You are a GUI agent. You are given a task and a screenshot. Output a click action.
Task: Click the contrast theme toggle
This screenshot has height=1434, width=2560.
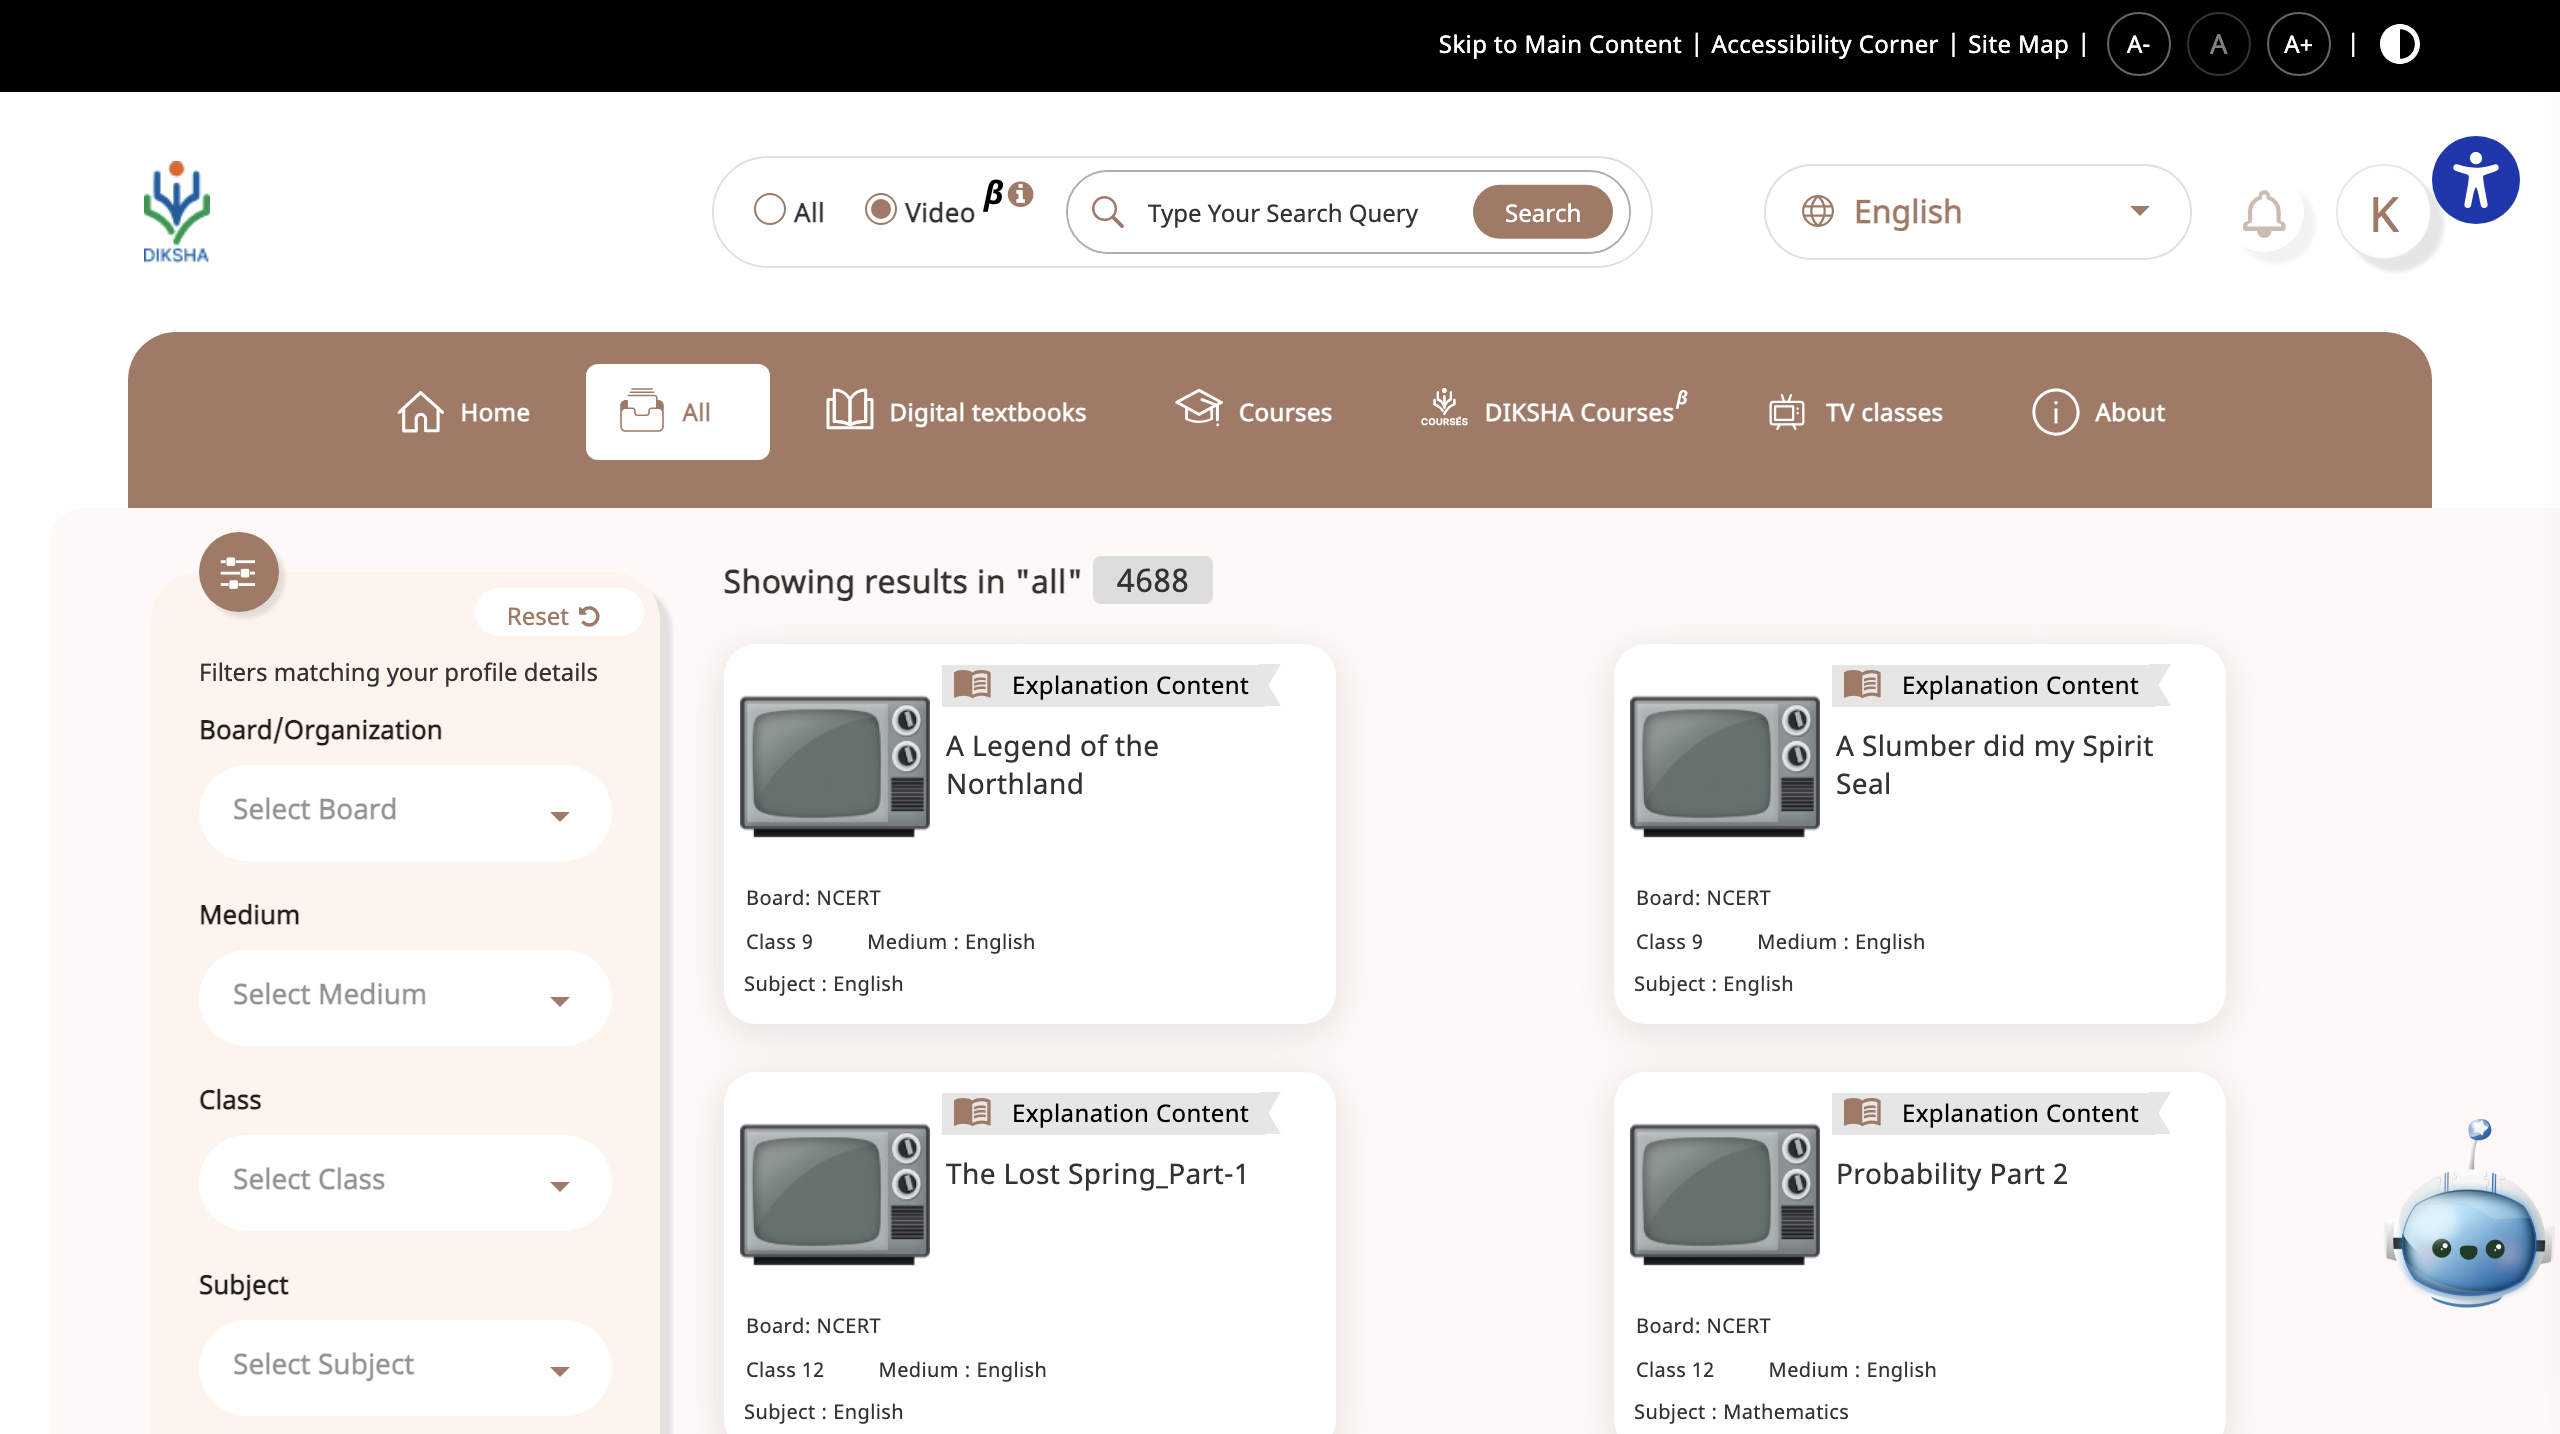(x=2399, y=44)
